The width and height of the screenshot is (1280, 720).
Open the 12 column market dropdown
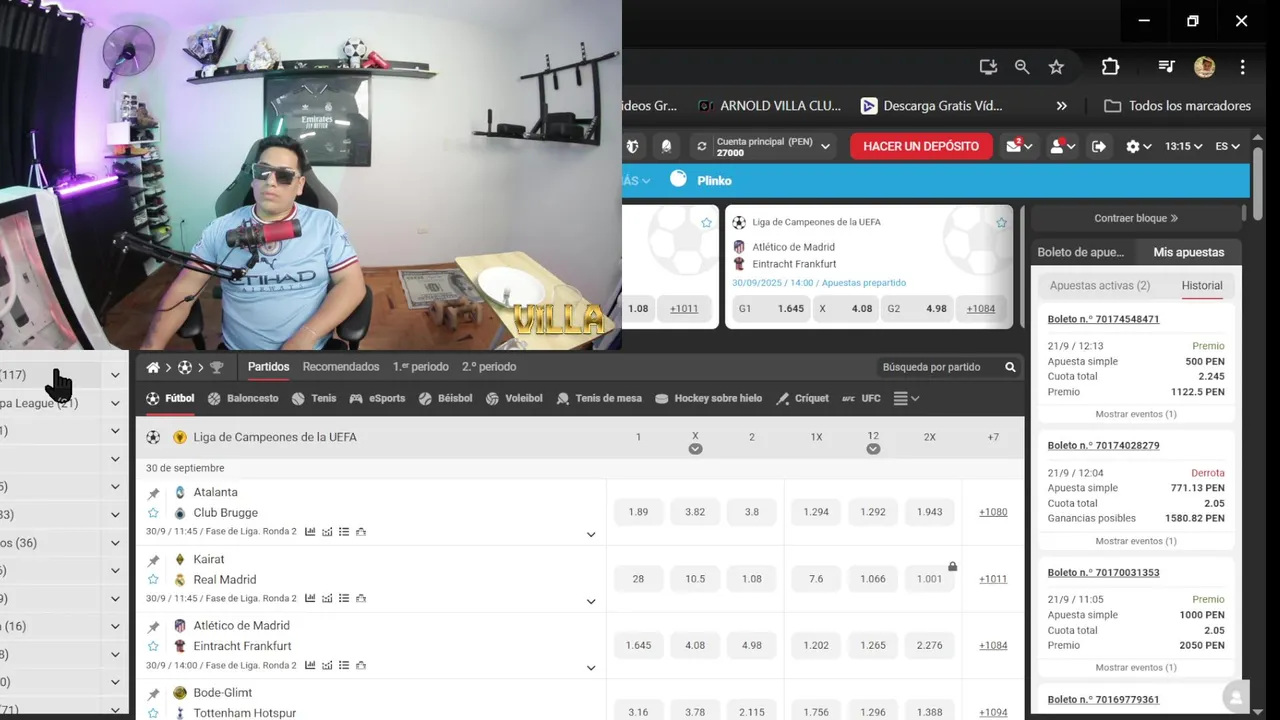(873, 449)
